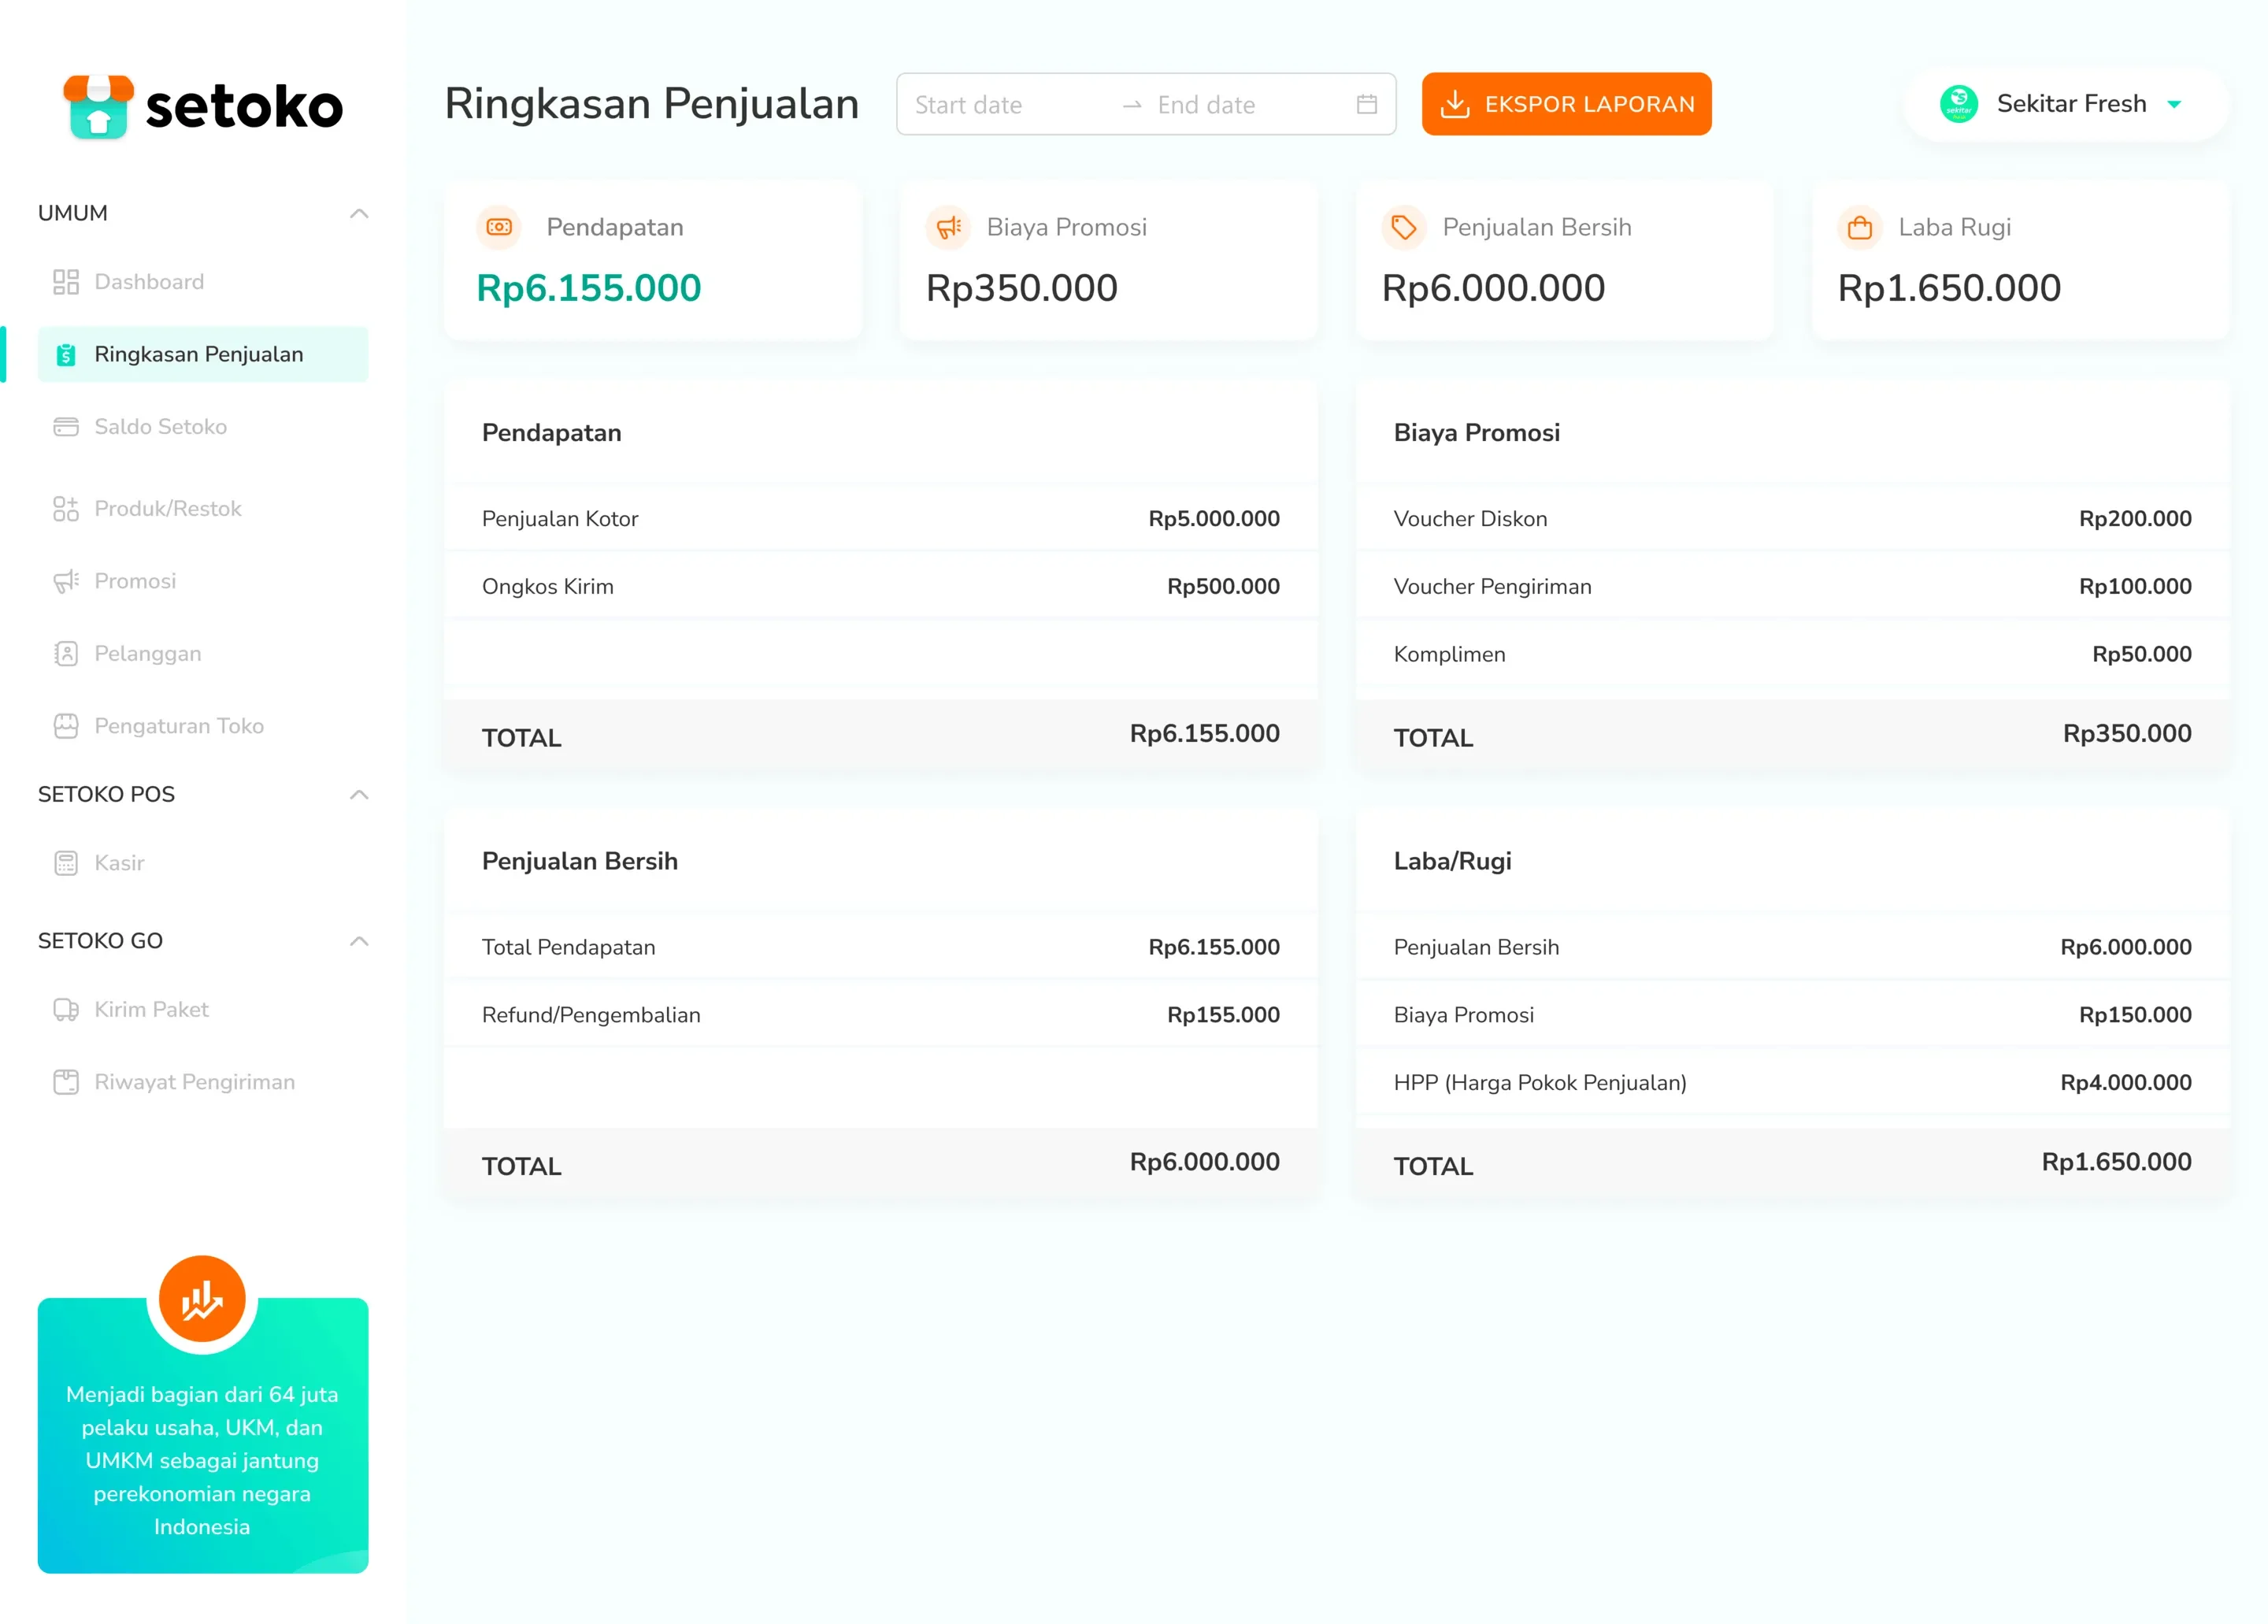Click the Dashboard grid icon
The height and width of the screenshot is (1624, 2268).
pyautogui.click(x=66, y=282)
